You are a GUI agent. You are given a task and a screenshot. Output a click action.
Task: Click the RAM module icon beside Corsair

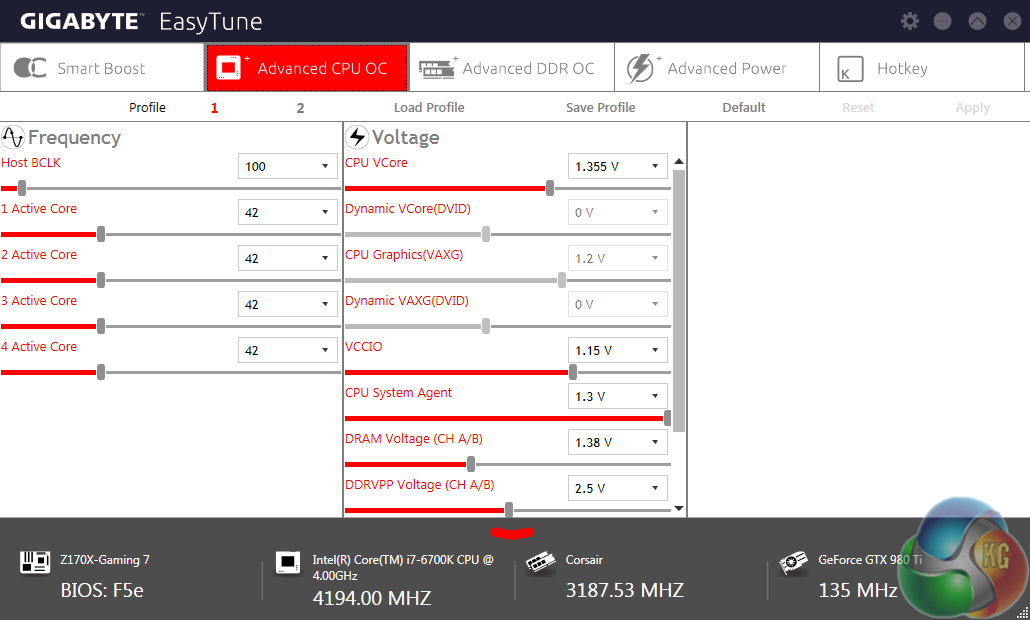click(541, 563)
